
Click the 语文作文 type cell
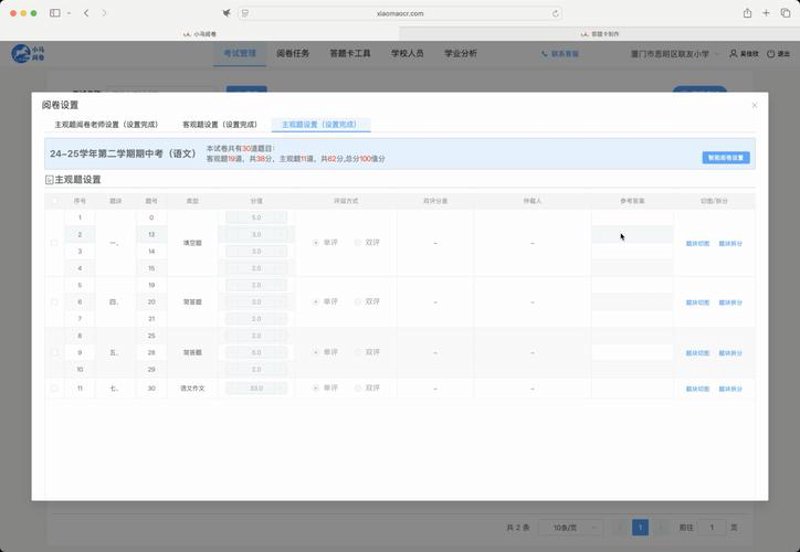click(192, 388)
